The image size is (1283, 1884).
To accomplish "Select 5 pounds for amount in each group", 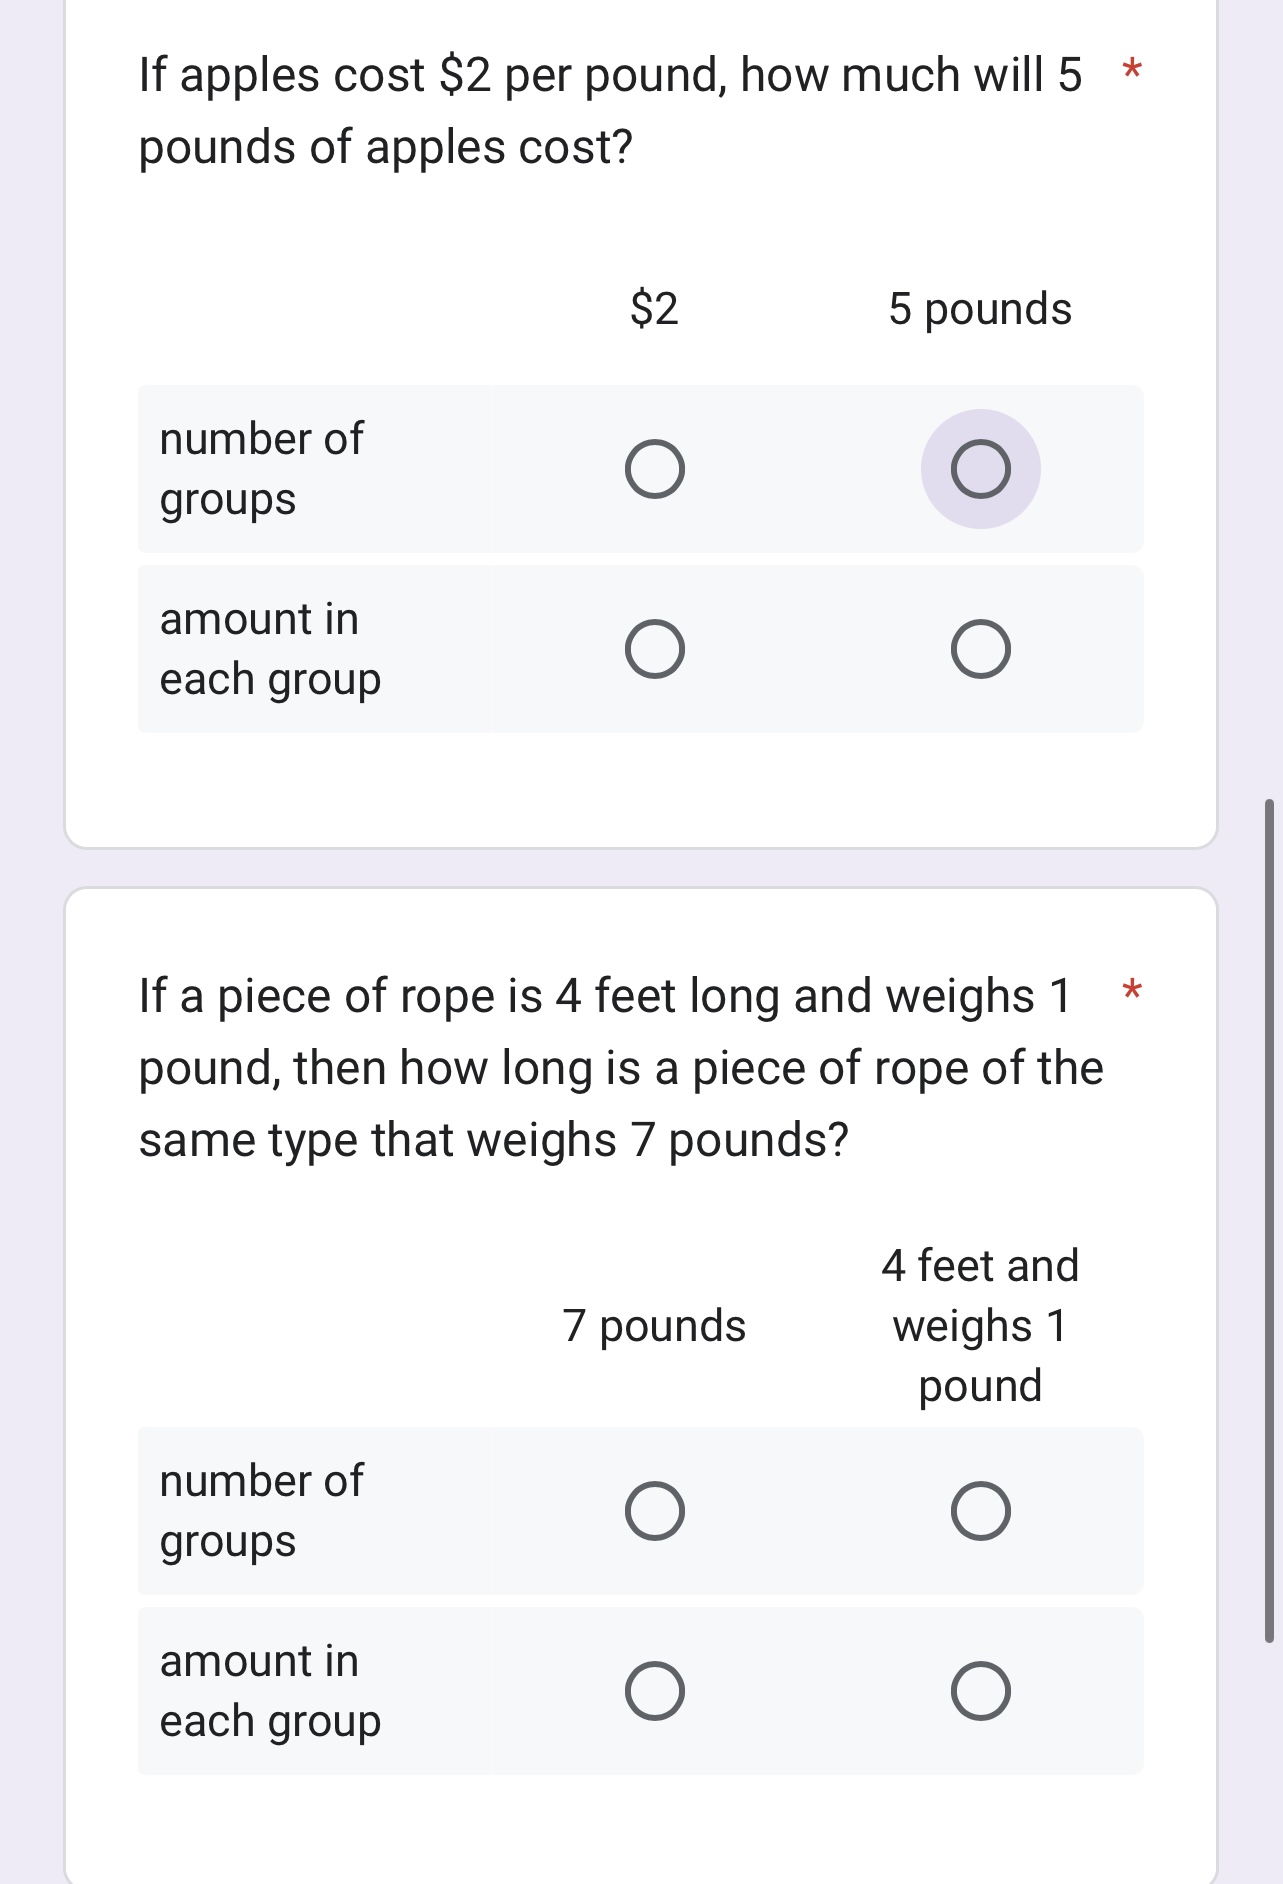I will click(982, 649).
